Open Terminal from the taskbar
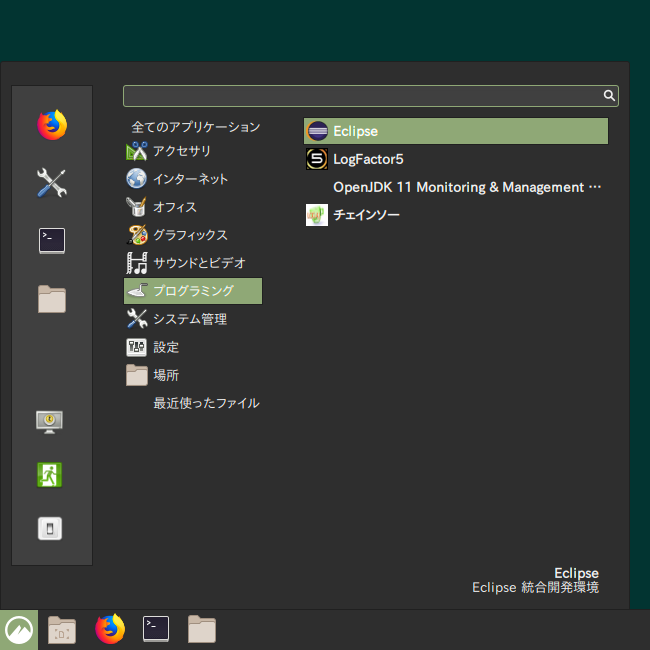Image resolution: width=650 pixels, height=650 pixels. click(156, 629)
